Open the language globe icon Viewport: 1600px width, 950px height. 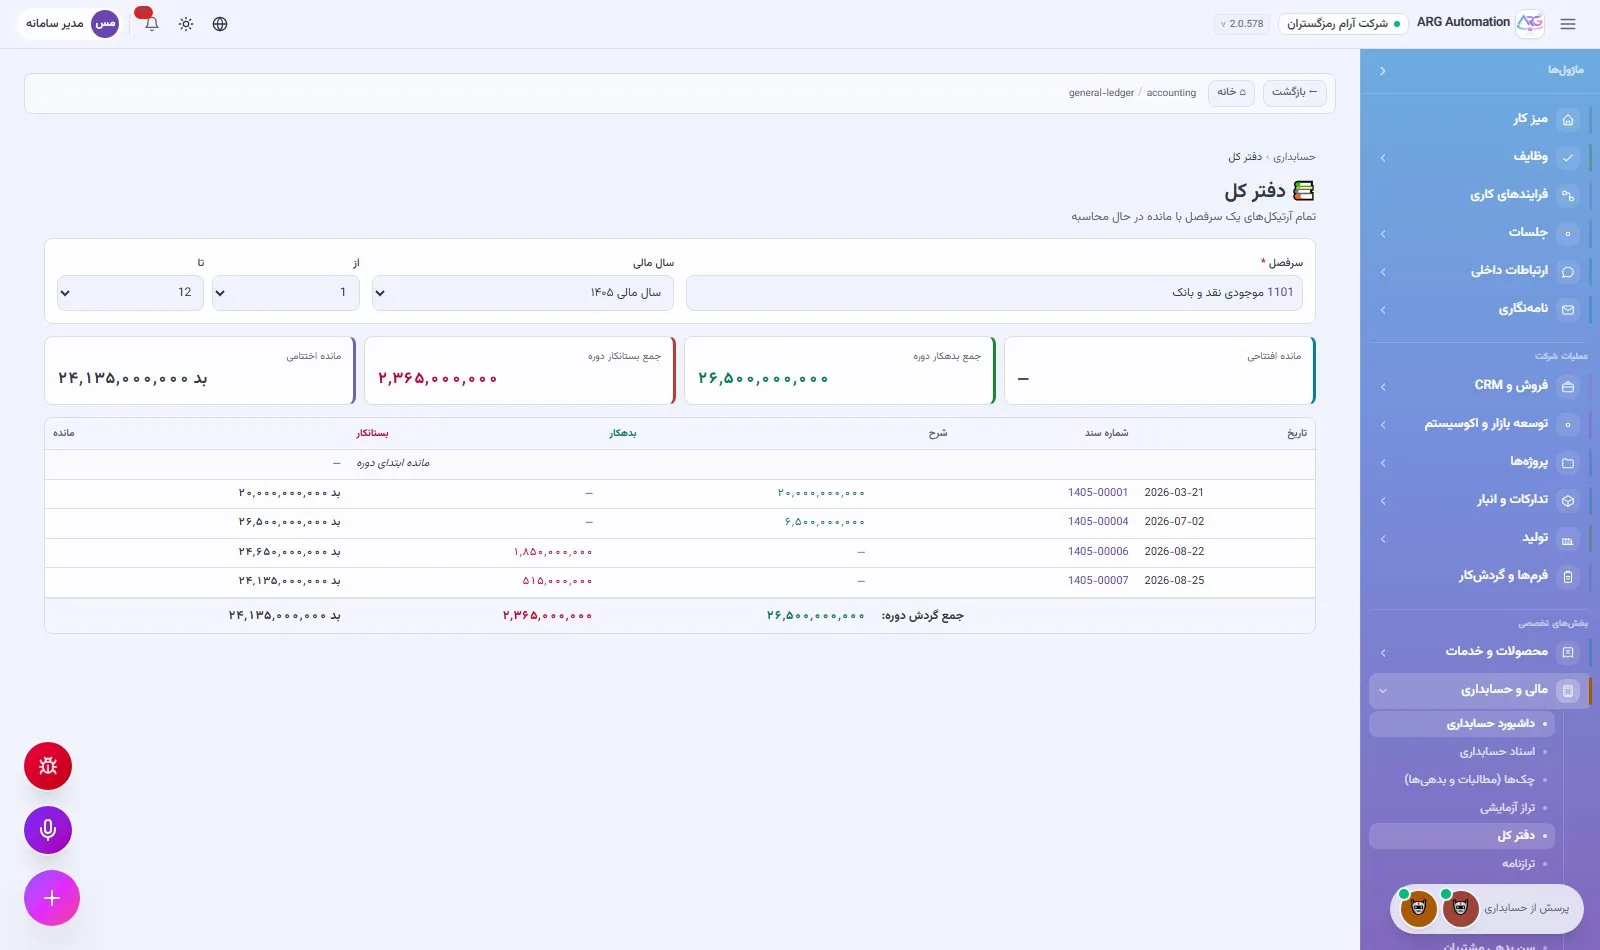[220, 24]
